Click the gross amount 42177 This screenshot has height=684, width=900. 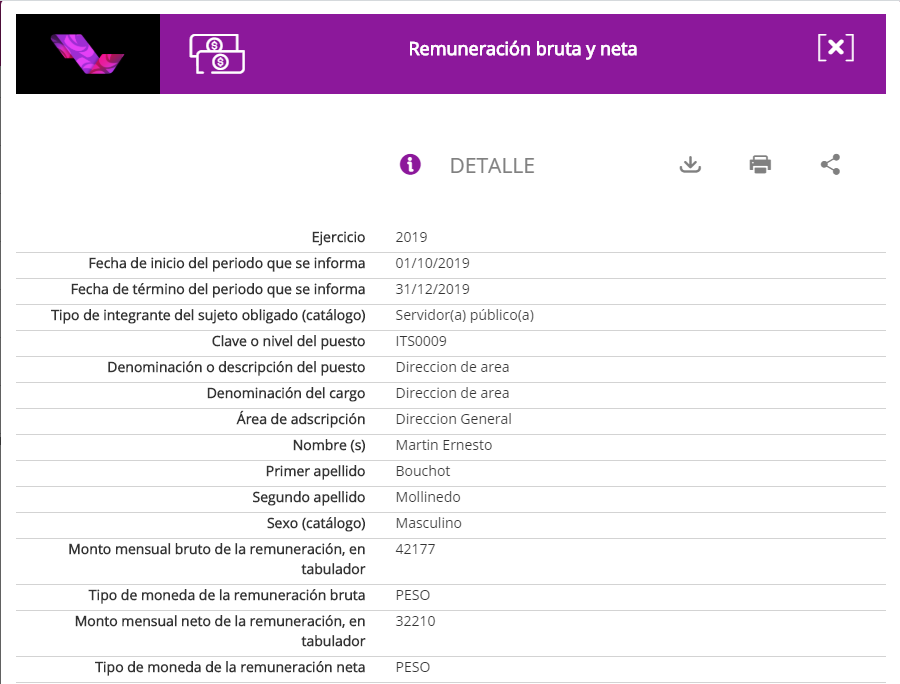[415, 549]
